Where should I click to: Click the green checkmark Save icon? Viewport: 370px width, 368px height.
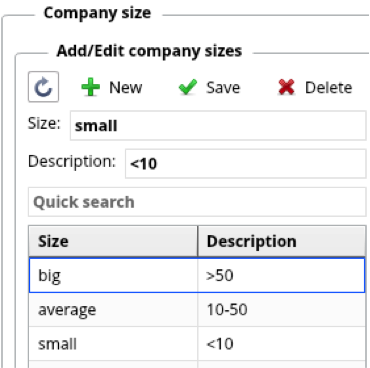pos(188,87)
